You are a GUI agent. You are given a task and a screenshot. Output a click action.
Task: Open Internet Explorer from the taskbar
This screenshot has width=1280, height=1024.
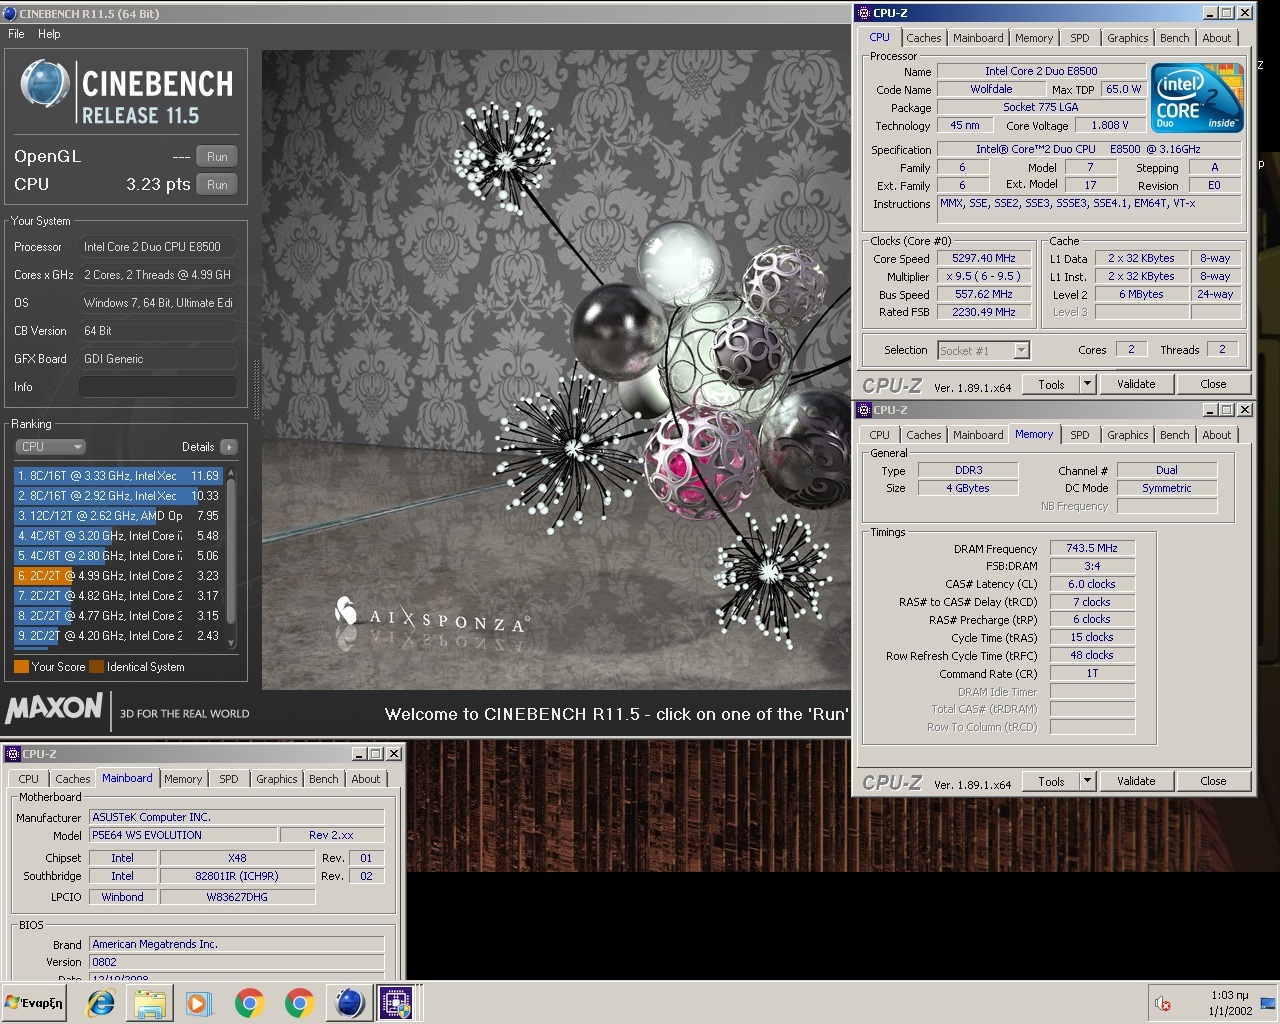point(101,1003)
